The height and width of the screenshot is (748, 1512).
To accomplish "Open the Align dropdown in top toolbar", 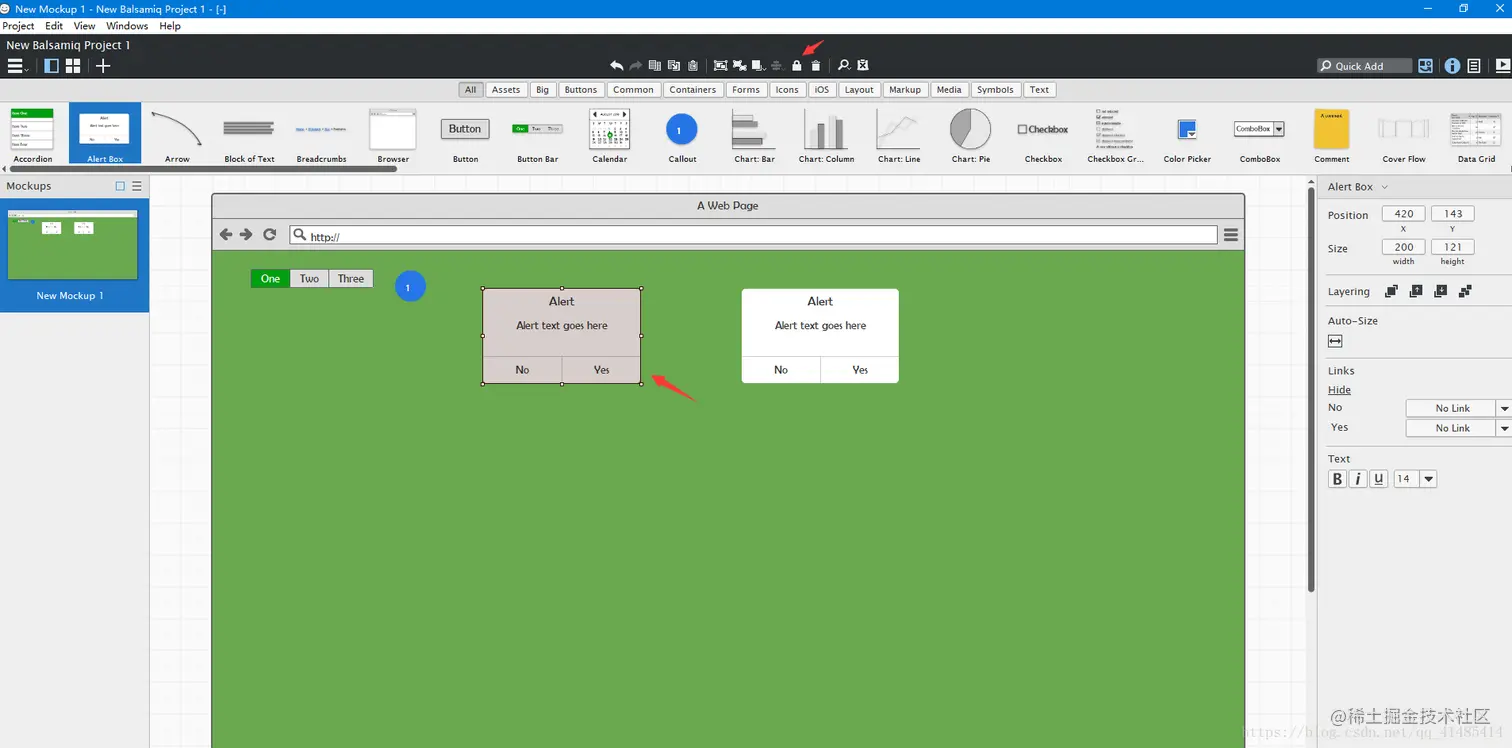I will pos(777,65).
